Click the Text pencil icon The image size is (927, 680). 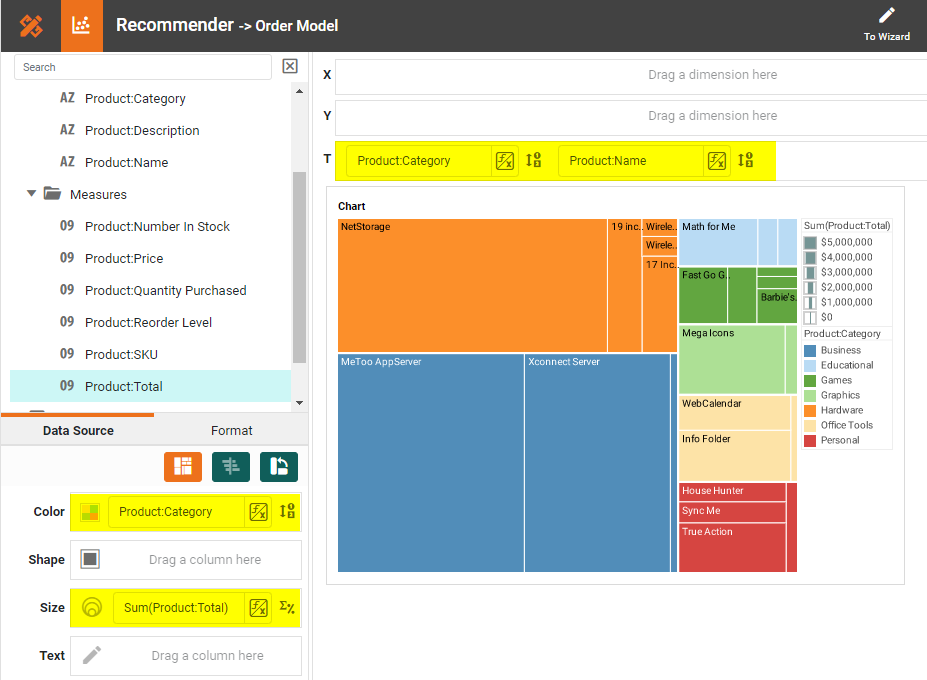click(x=92, y=655)
